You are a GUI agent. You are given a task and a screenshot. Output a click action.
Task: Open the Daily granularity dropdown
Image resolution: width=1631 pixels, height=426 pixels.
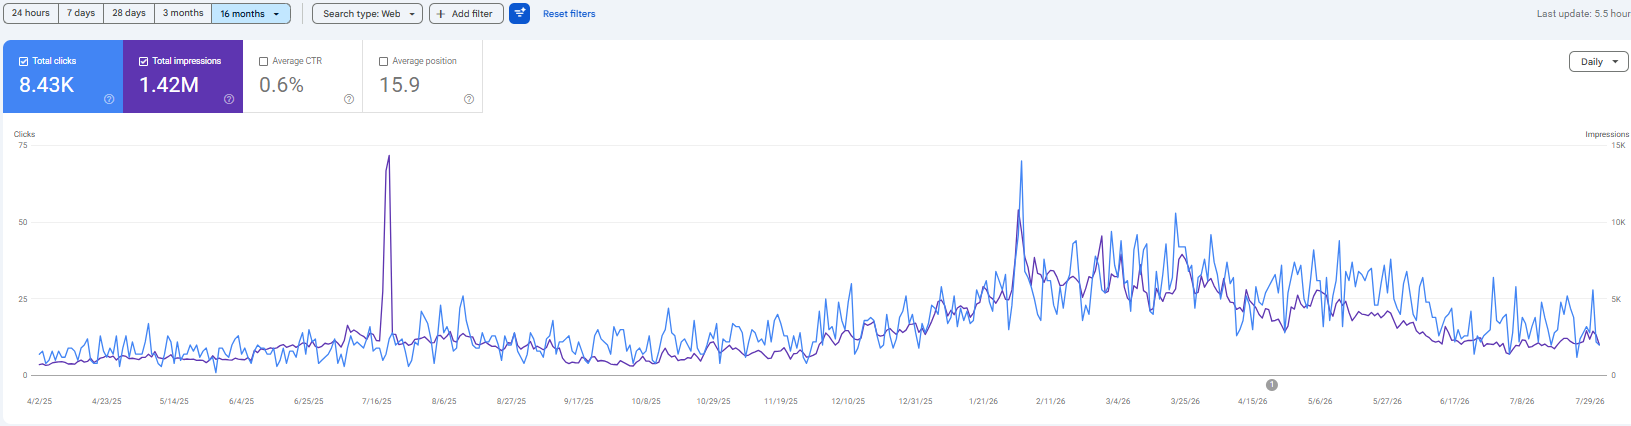tap(1598, 62)
